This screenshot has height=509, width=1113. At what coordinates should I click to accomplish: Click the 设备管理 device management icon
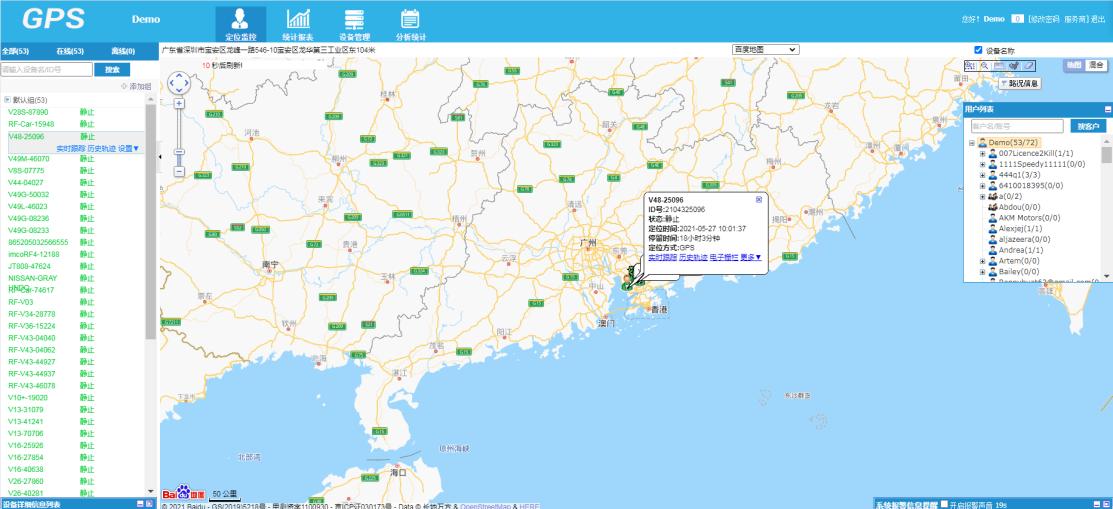(x=354, y=23)
